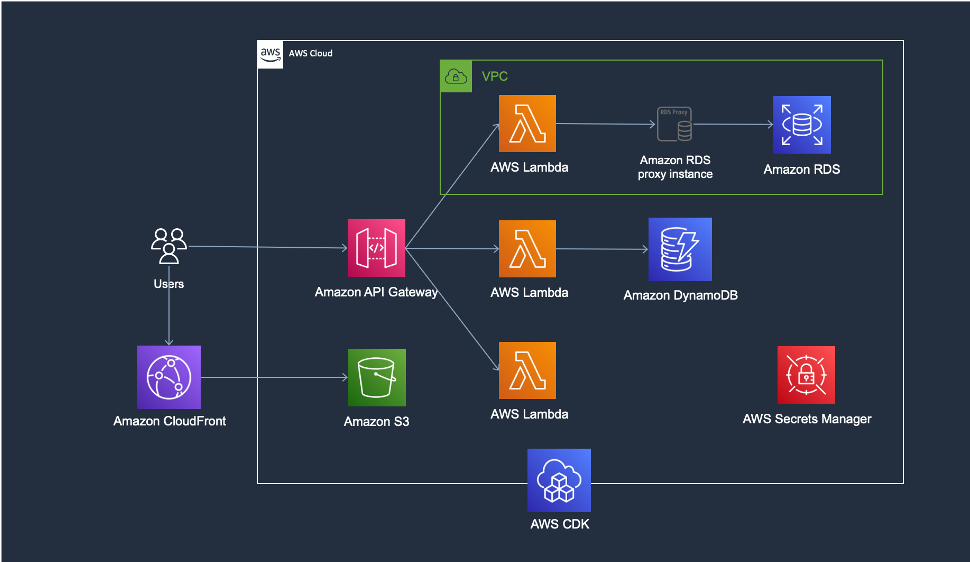Image resolution: width=970 pixels, height=562 pixels.
Task: Click the AWS Lambda icon beside Amazon S3
Action: [527, 370]
